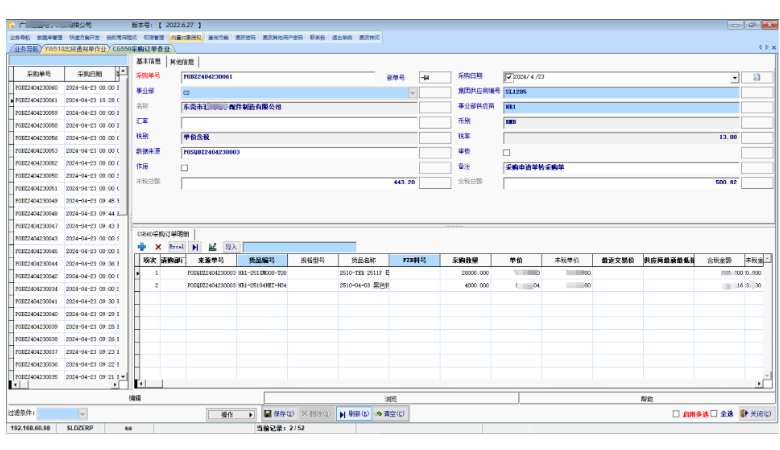Click the 更改密码 menu item
This screenshot has width=780, height=450.
(x=245, y=37)
